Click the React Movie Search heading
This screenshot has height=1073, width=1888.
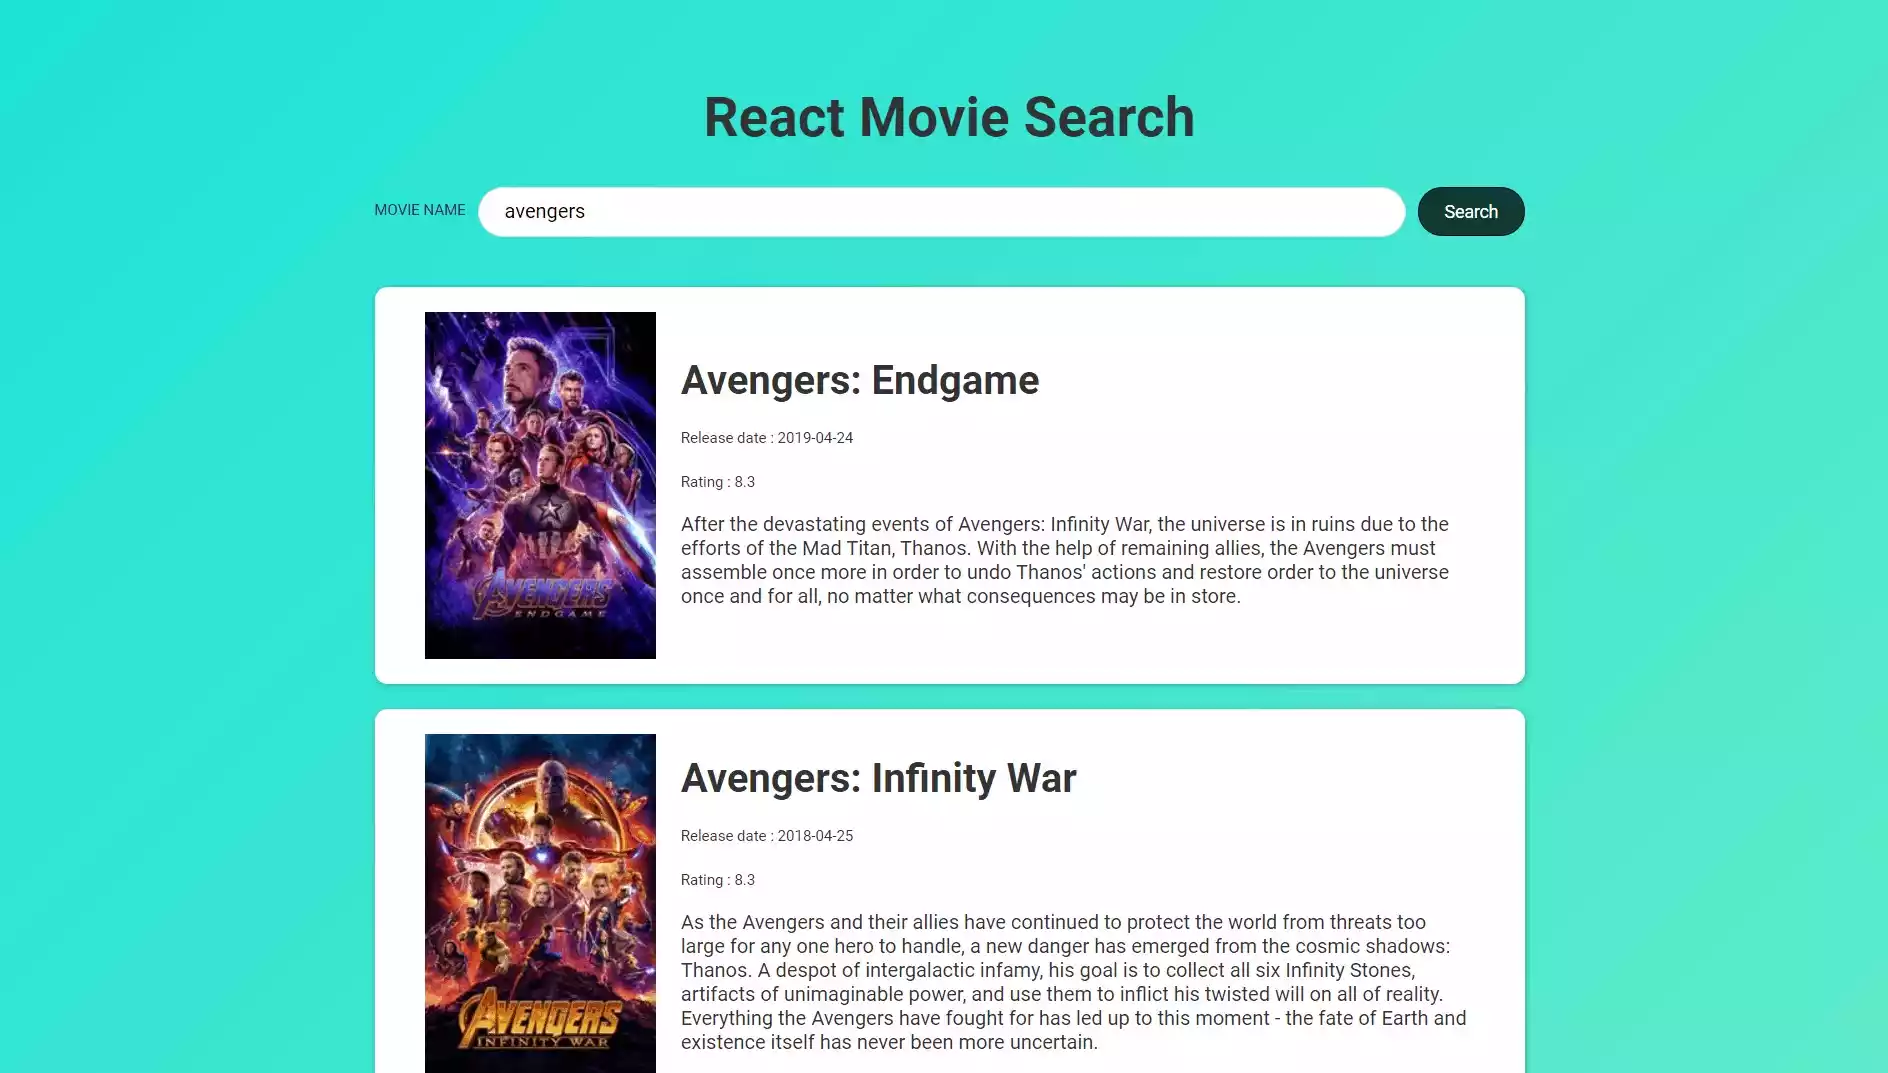pyautogui.click(x=948, y=116)
